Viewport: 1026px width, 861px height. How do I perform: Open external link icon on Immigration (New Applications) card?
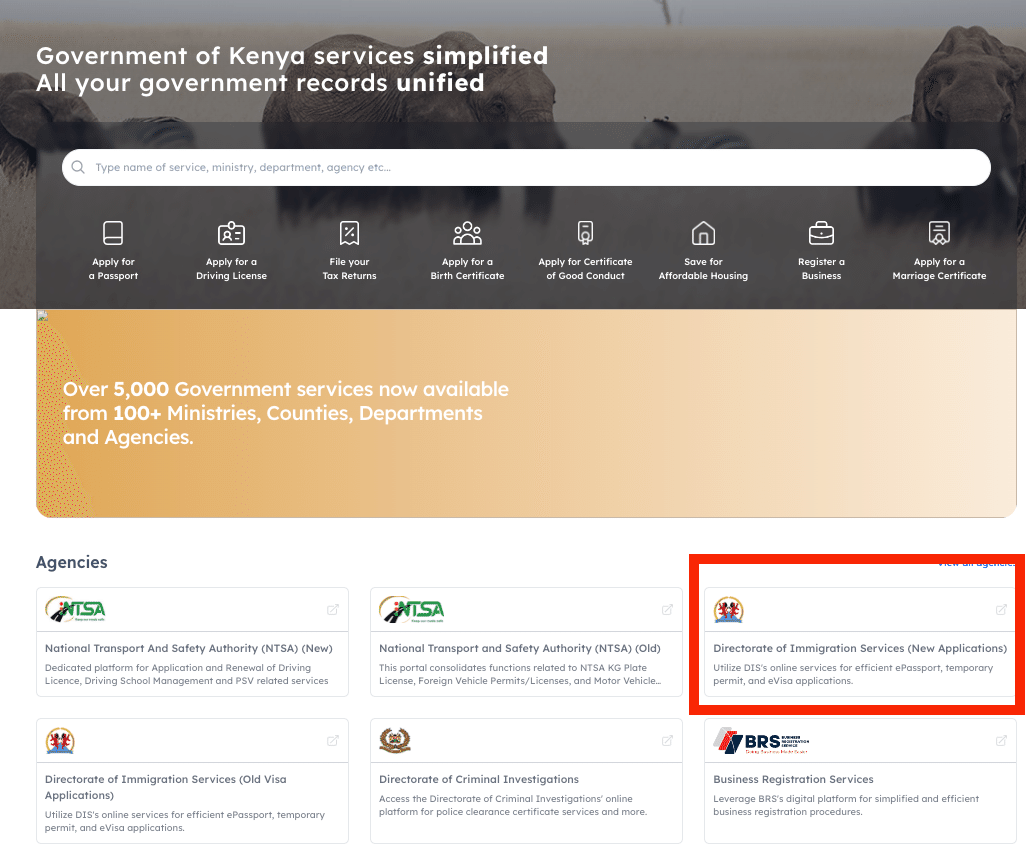tap(1001, 610)
